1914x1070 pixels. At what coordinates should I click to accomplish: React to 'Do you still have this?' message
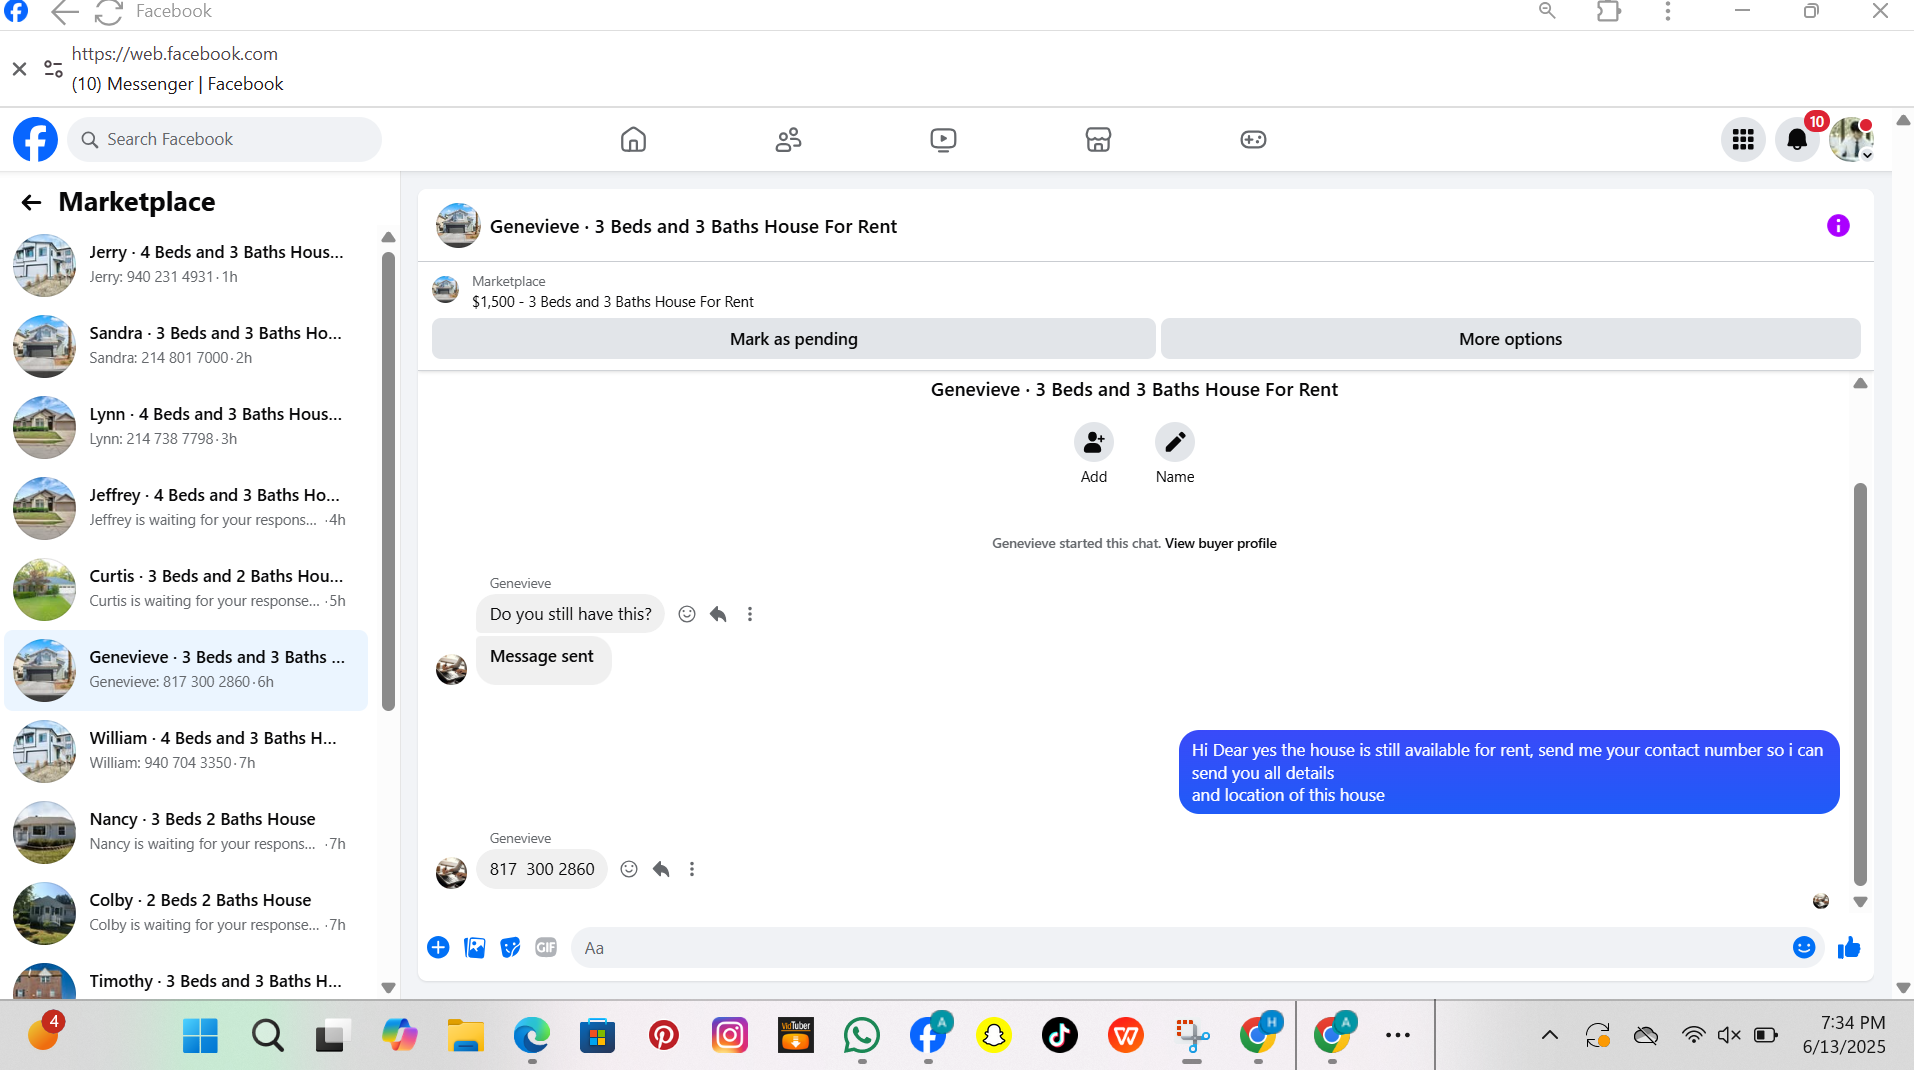(x=687, y=614)
